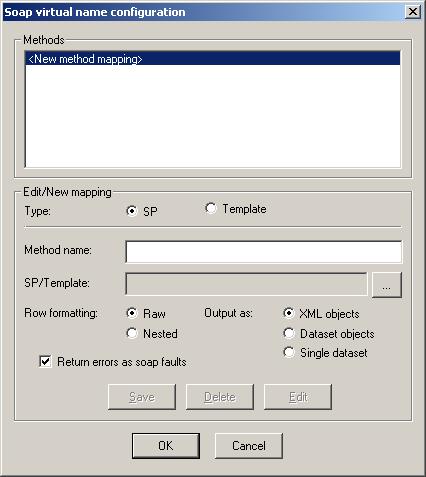Image resolution: width=426 pixels, height=477 pixels.
Task: Dismiss the dialog with Cancel
Action: [x=249, y=446]
